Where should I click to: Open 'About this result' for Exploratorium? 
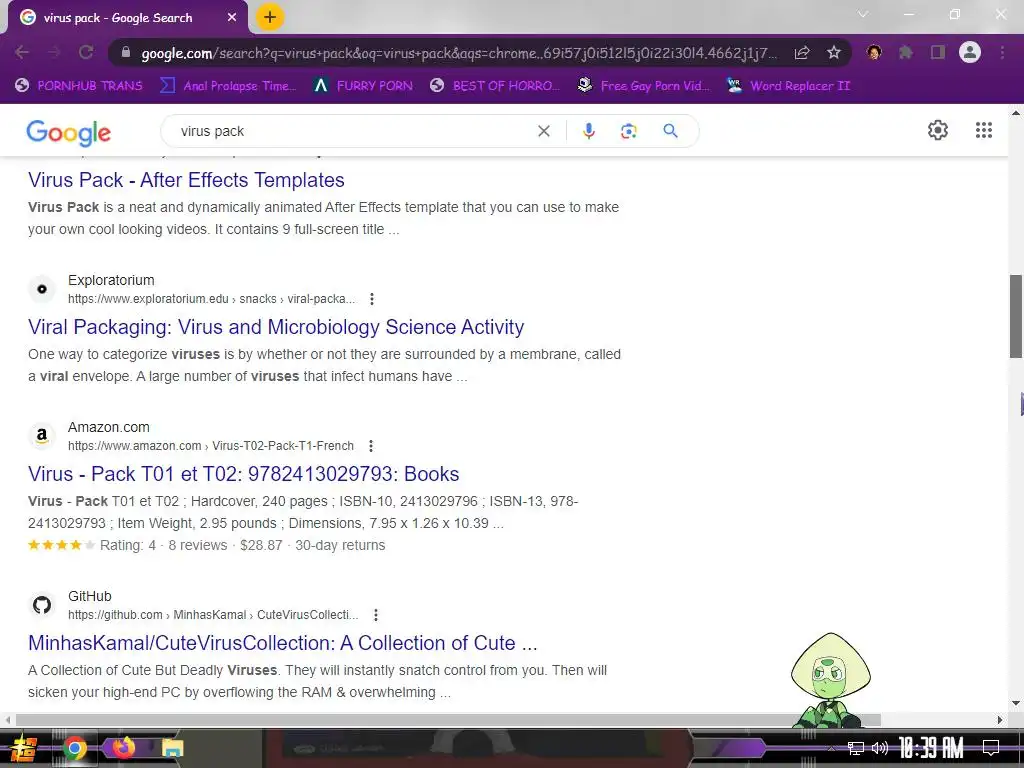(372, 299)
